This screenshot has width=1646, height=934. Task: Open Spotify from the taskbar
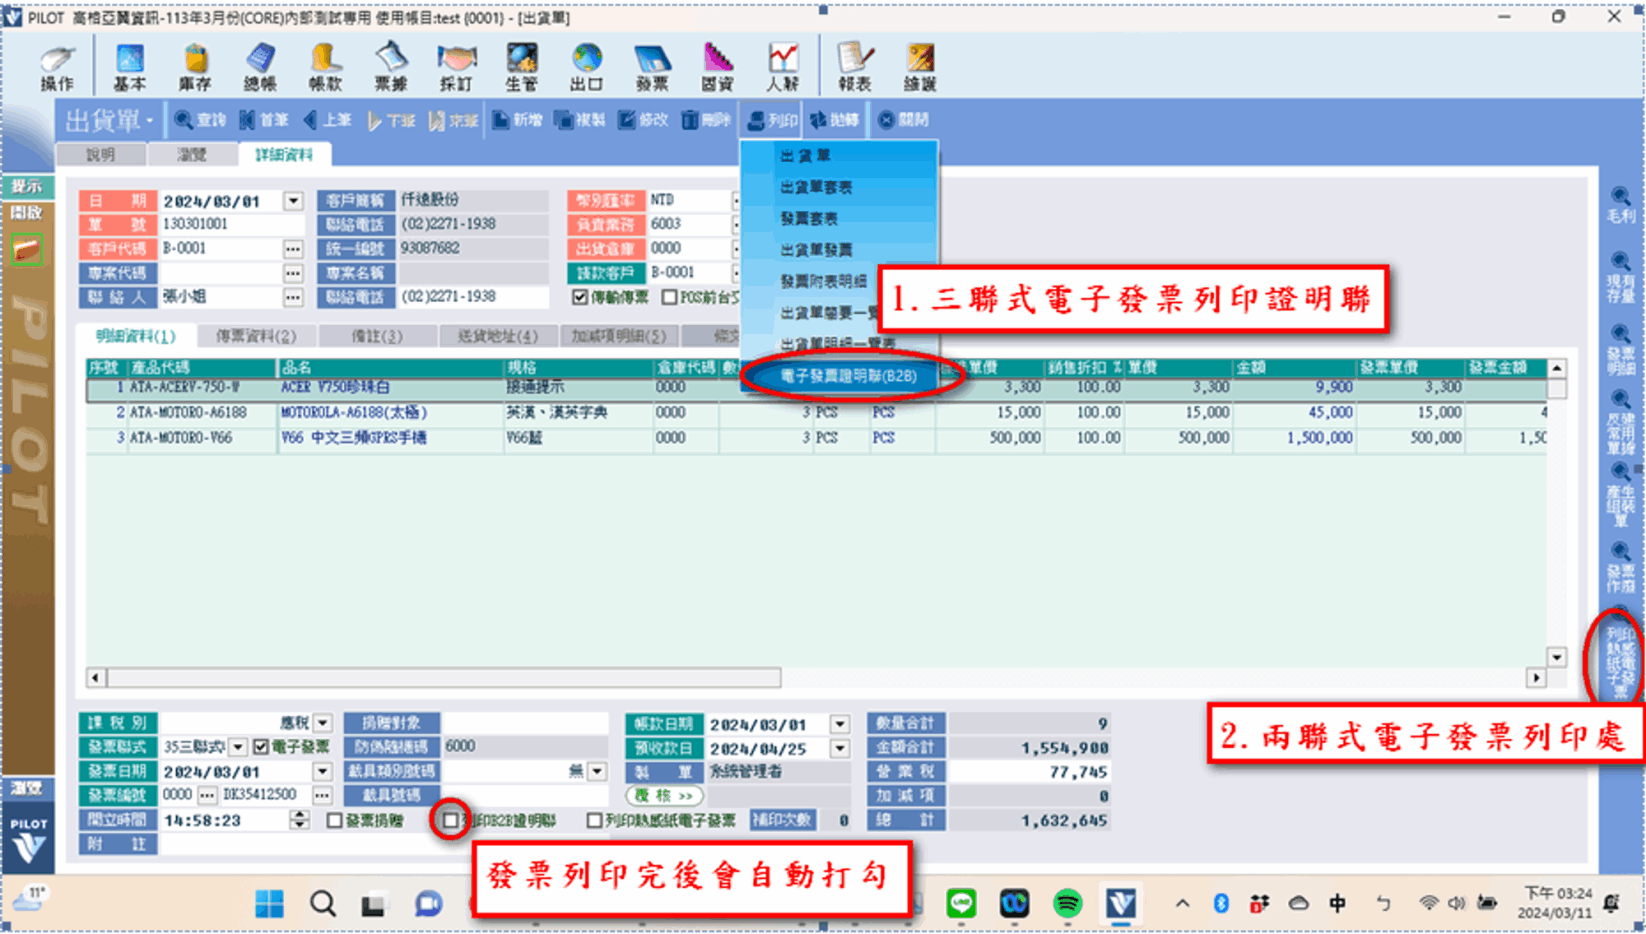[1067, 904]
